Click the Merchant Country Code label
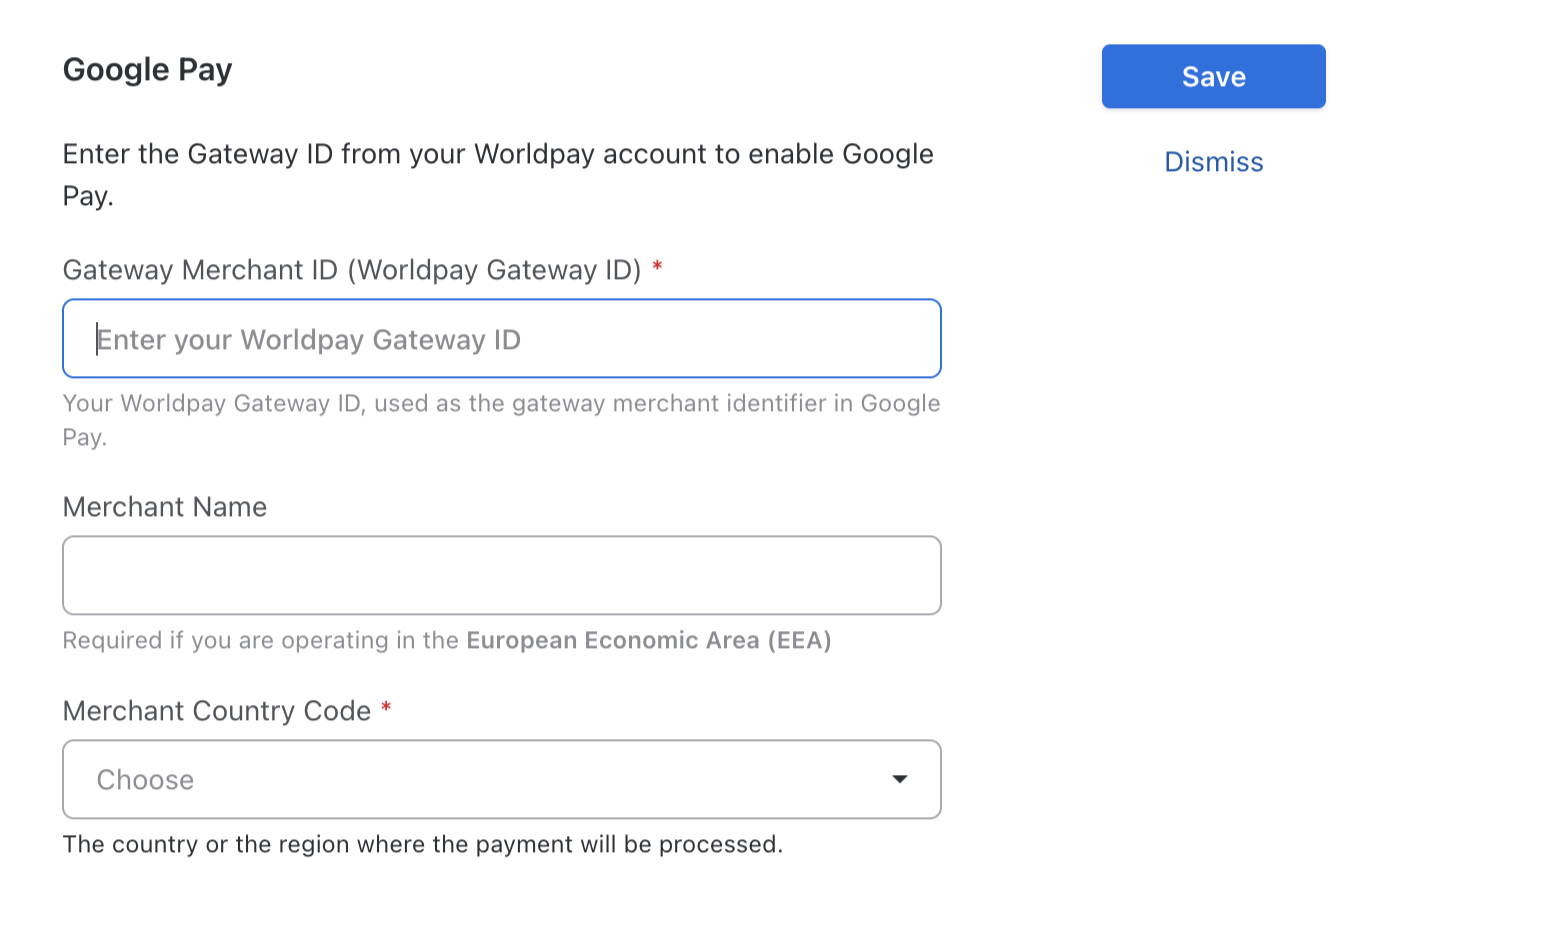The height and width of the screenshot is (930, 1560). coord(217,711)
